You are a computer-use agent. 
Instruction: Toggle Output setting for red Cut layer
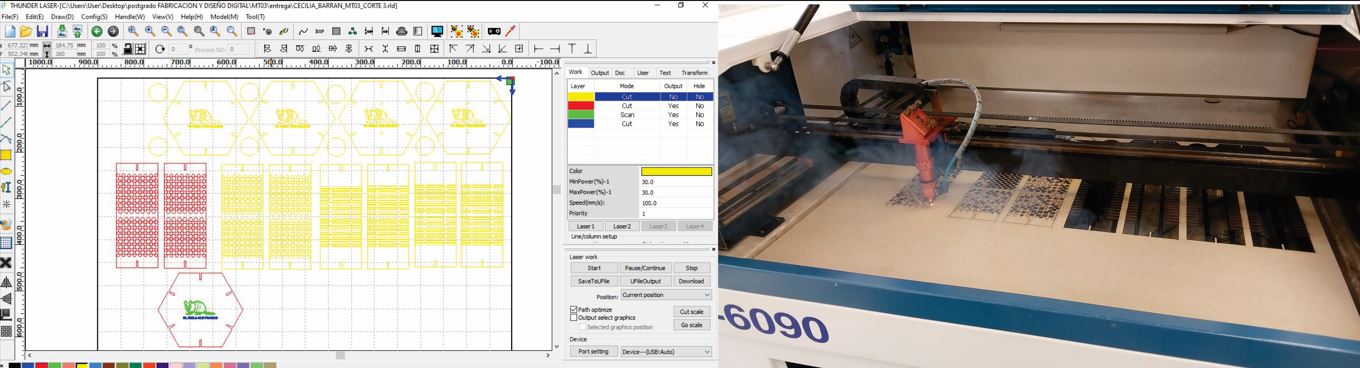[673, 106]
